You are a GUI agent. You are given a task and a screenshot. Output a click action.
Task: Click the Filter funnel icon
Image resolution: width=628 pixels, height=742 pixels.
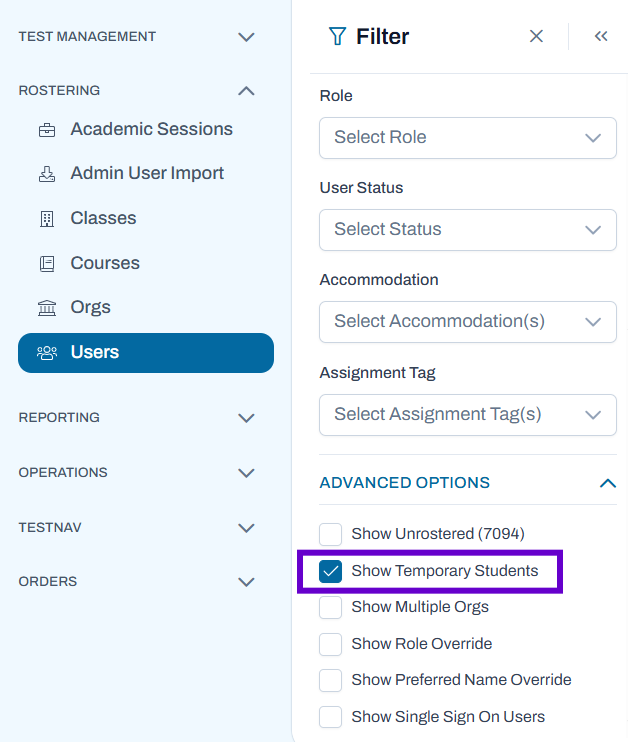(337, 36)
